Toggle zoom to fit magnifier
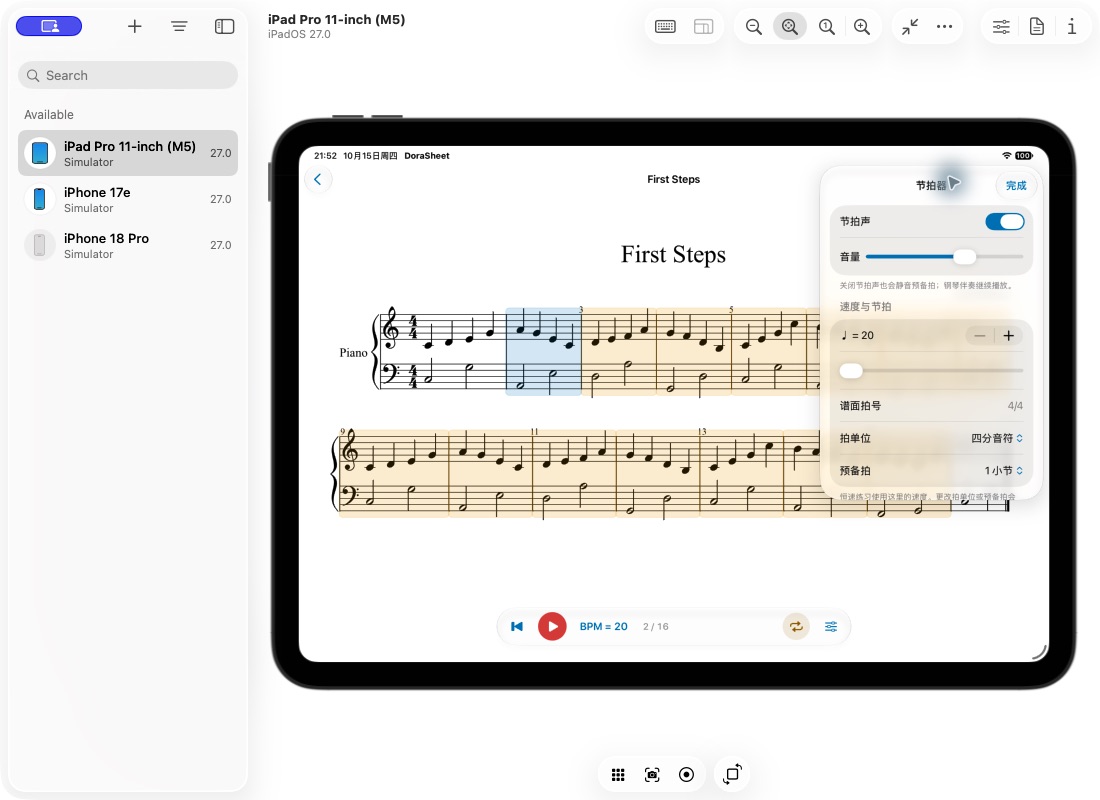The width and height of the screenshot is (1100, 800). pyautogui.click(x=790, y=27)
